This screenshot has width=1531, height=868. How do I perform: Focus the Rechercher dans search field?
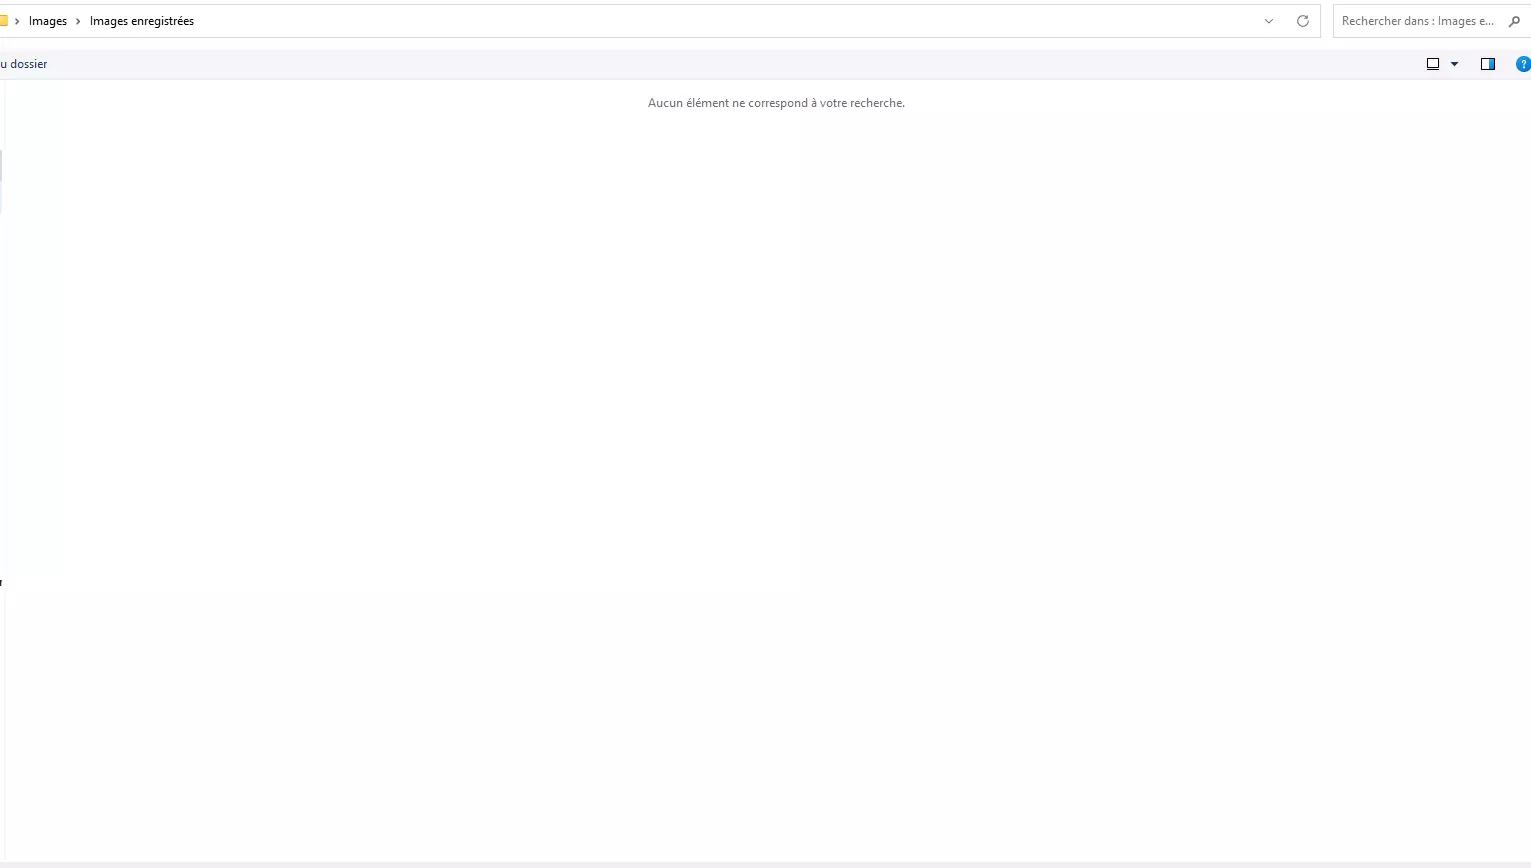(1418, 21)
